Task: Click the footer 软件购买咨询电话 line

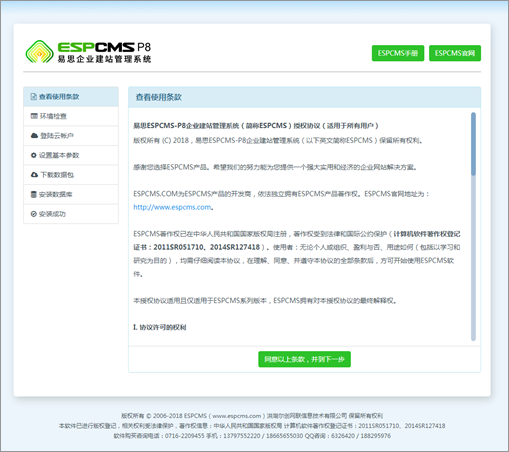Action: click(x=252, y=436)
